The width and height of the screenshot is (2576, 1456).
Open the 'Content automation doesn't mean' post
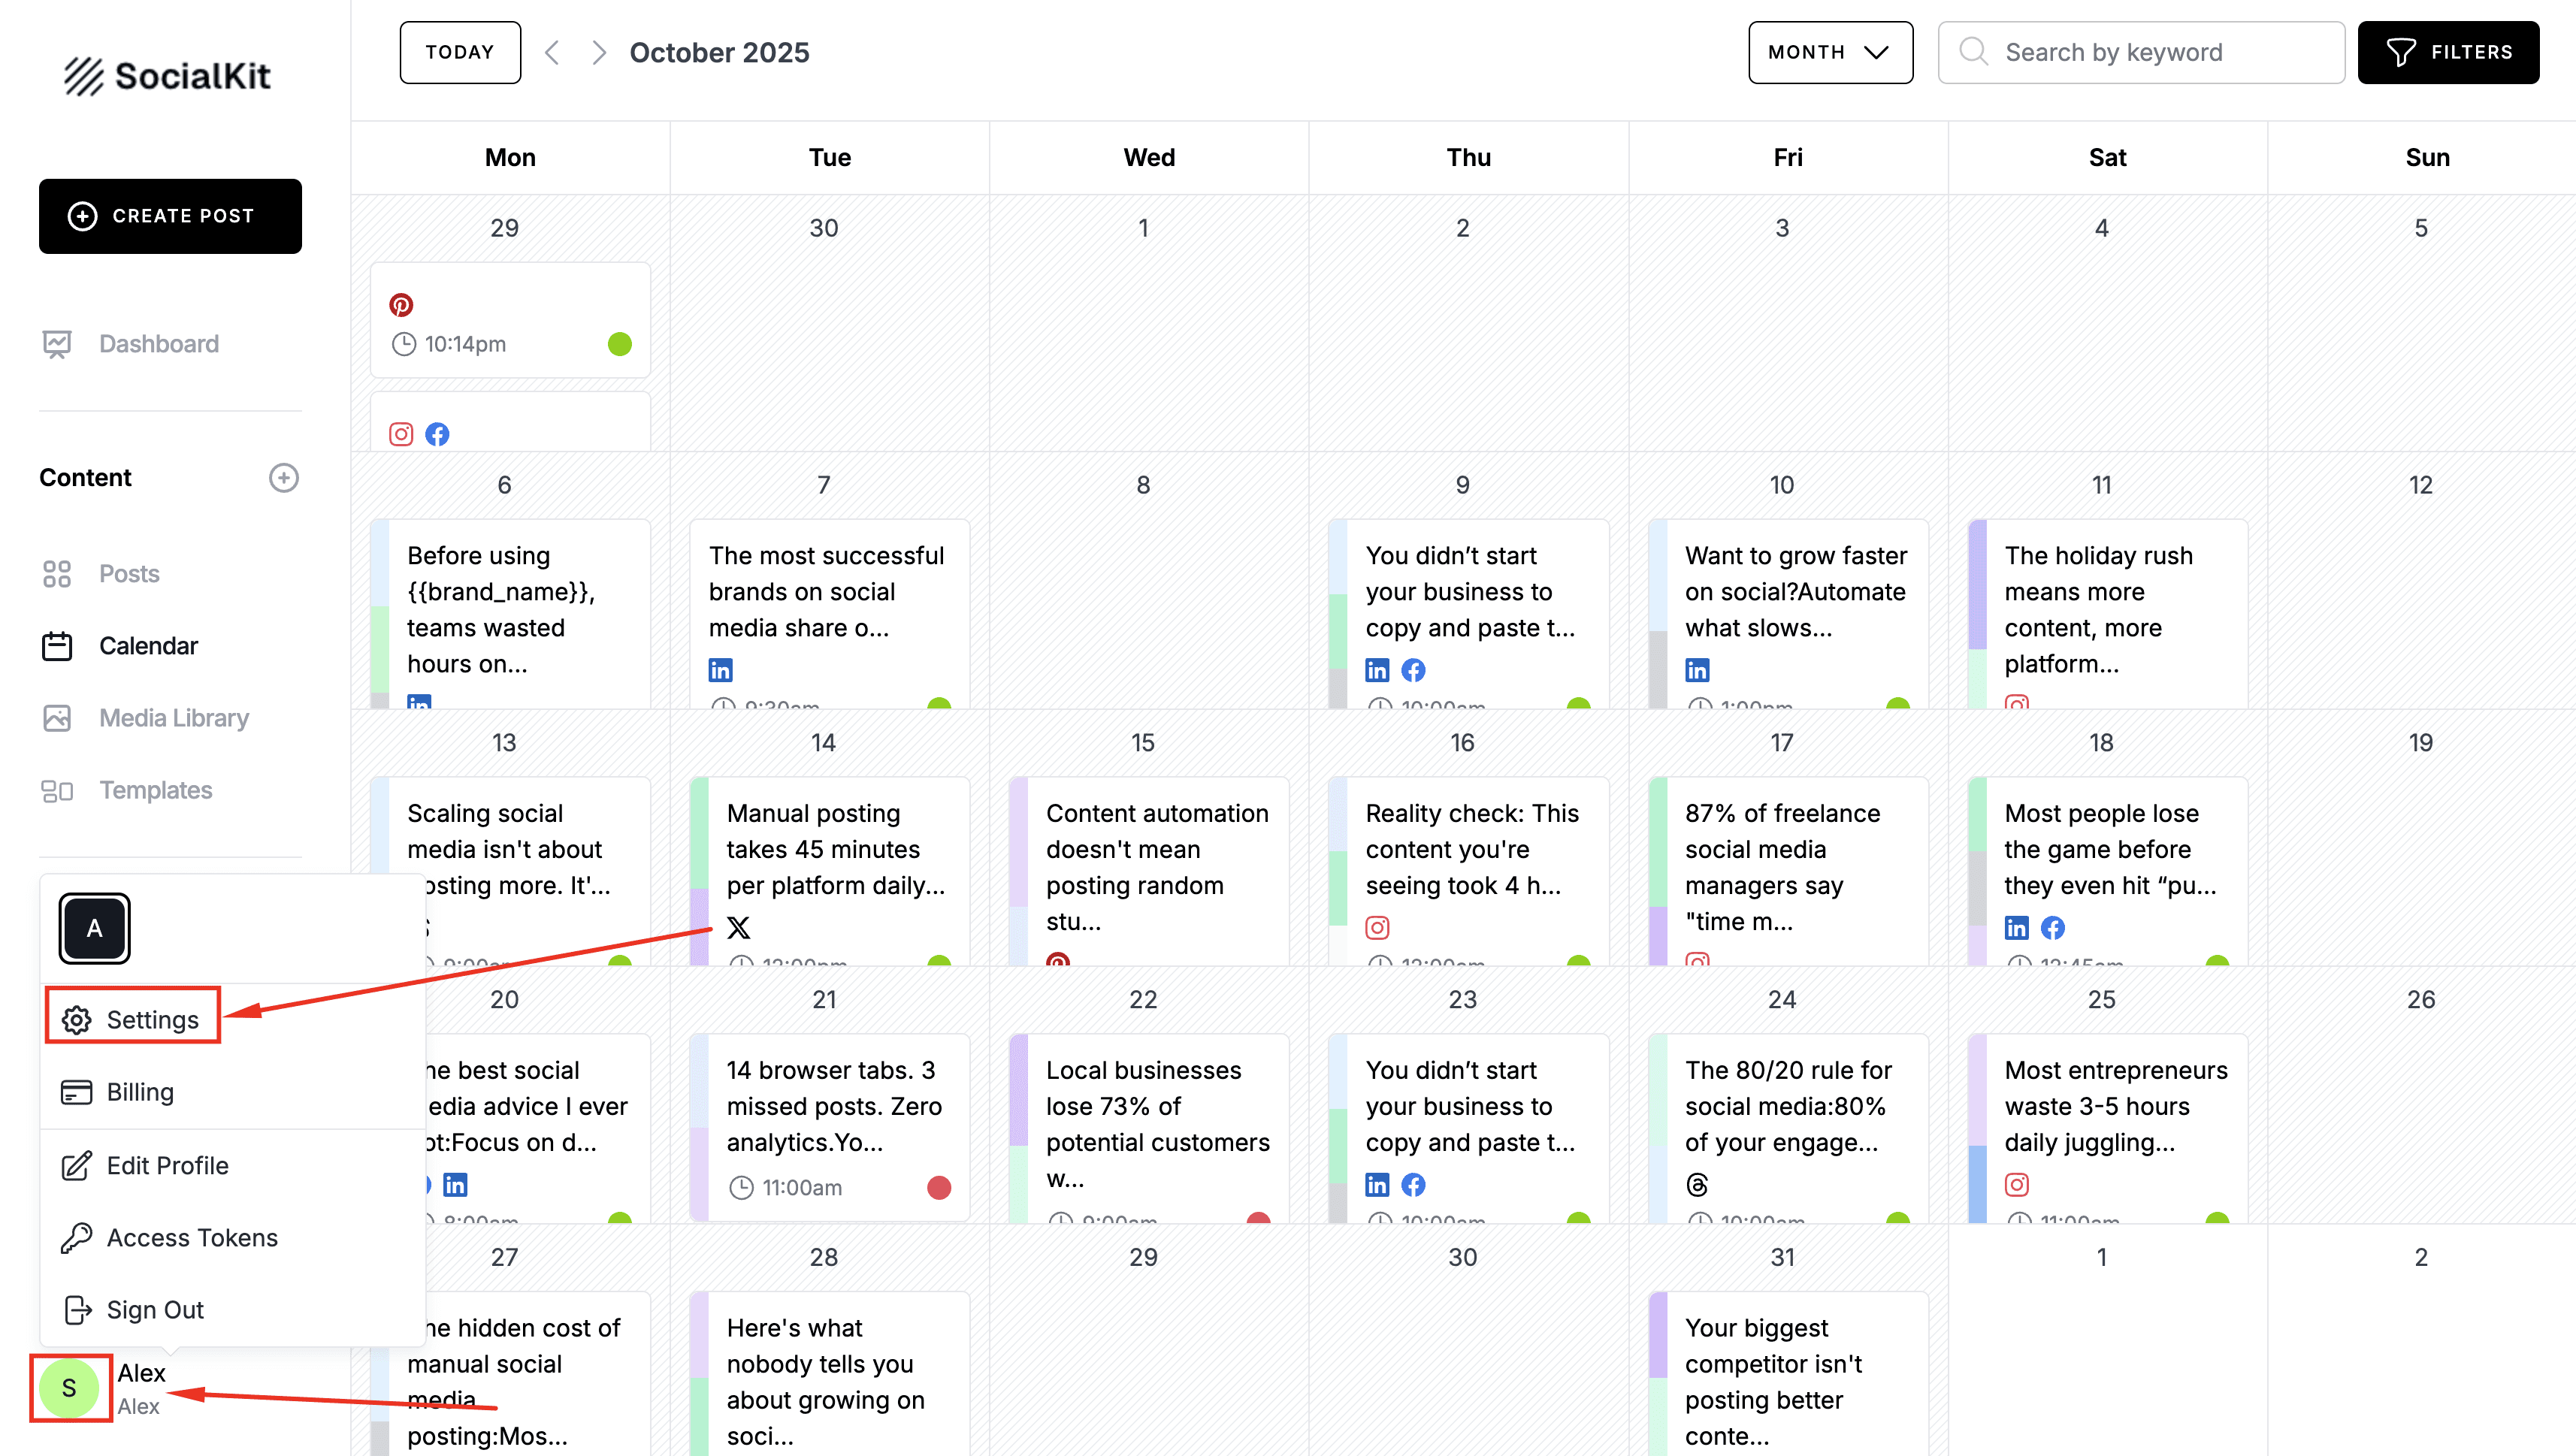coord(1149,870)
